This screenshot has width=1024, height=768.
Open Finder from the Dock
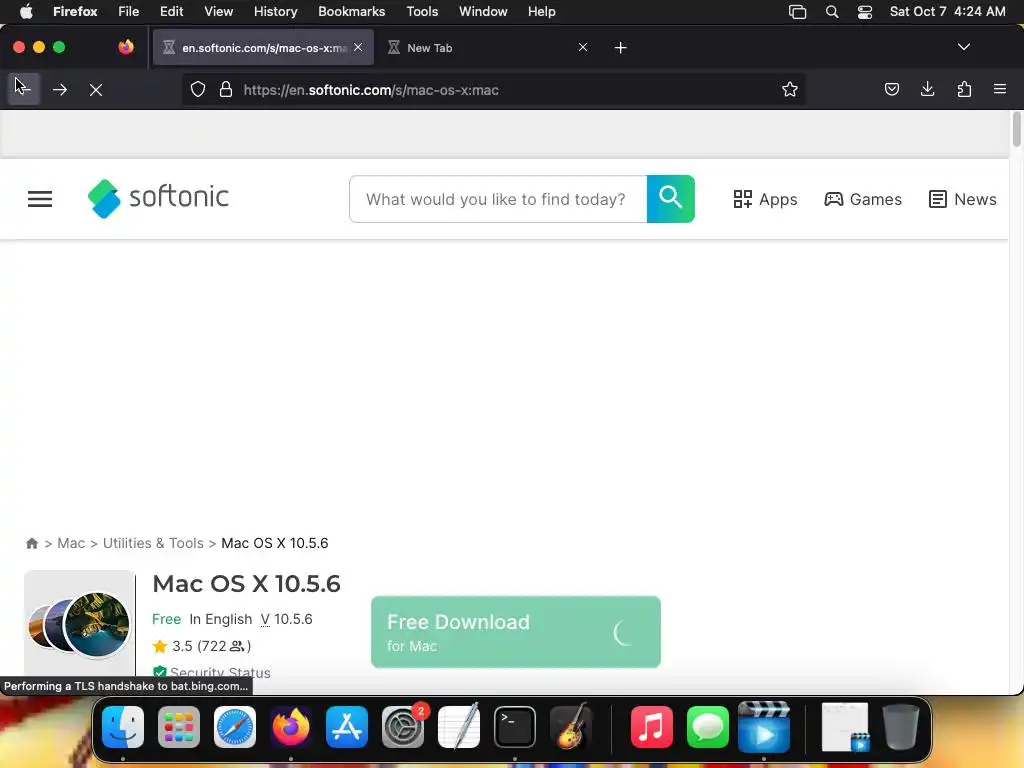click(x=123, y=727)
